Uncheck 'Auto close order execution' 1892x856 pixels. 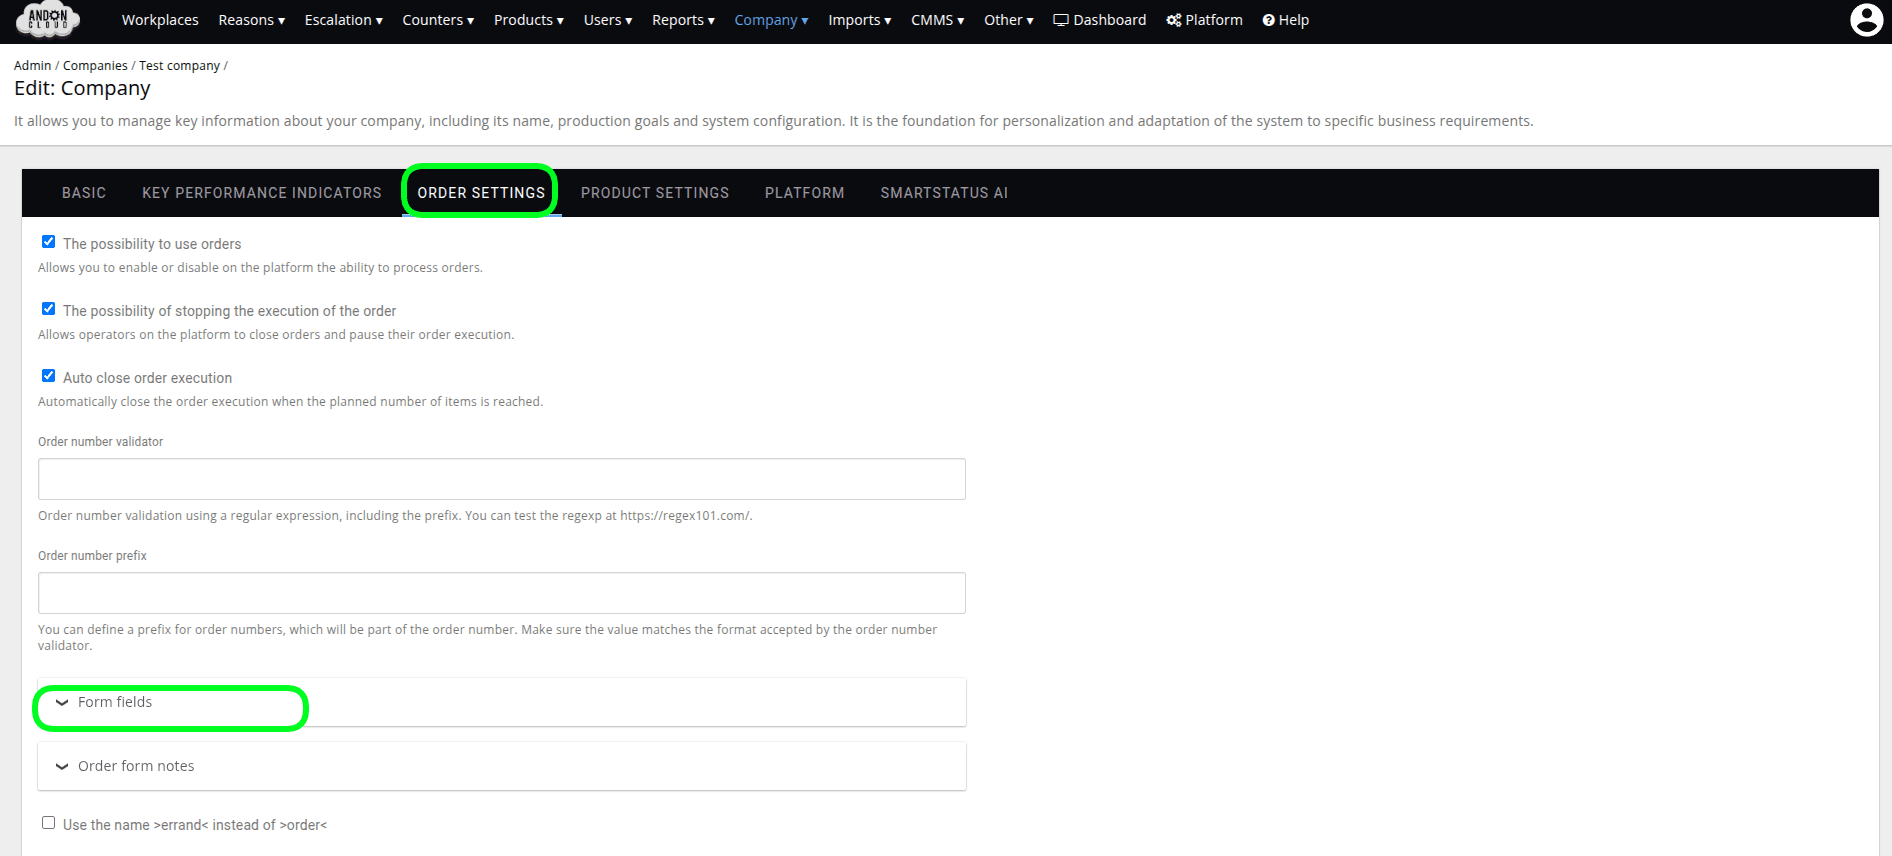pos(48,376)
